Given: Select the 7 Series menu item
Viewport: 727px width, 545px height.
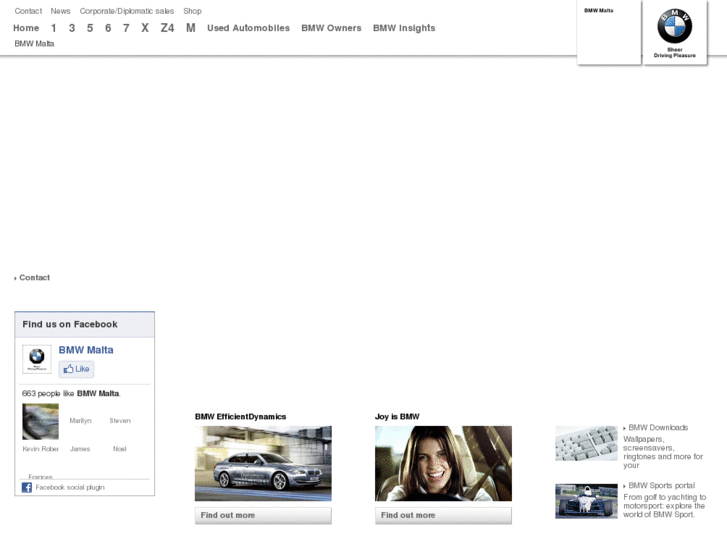Looking at the screenshot, I should 126,28.
